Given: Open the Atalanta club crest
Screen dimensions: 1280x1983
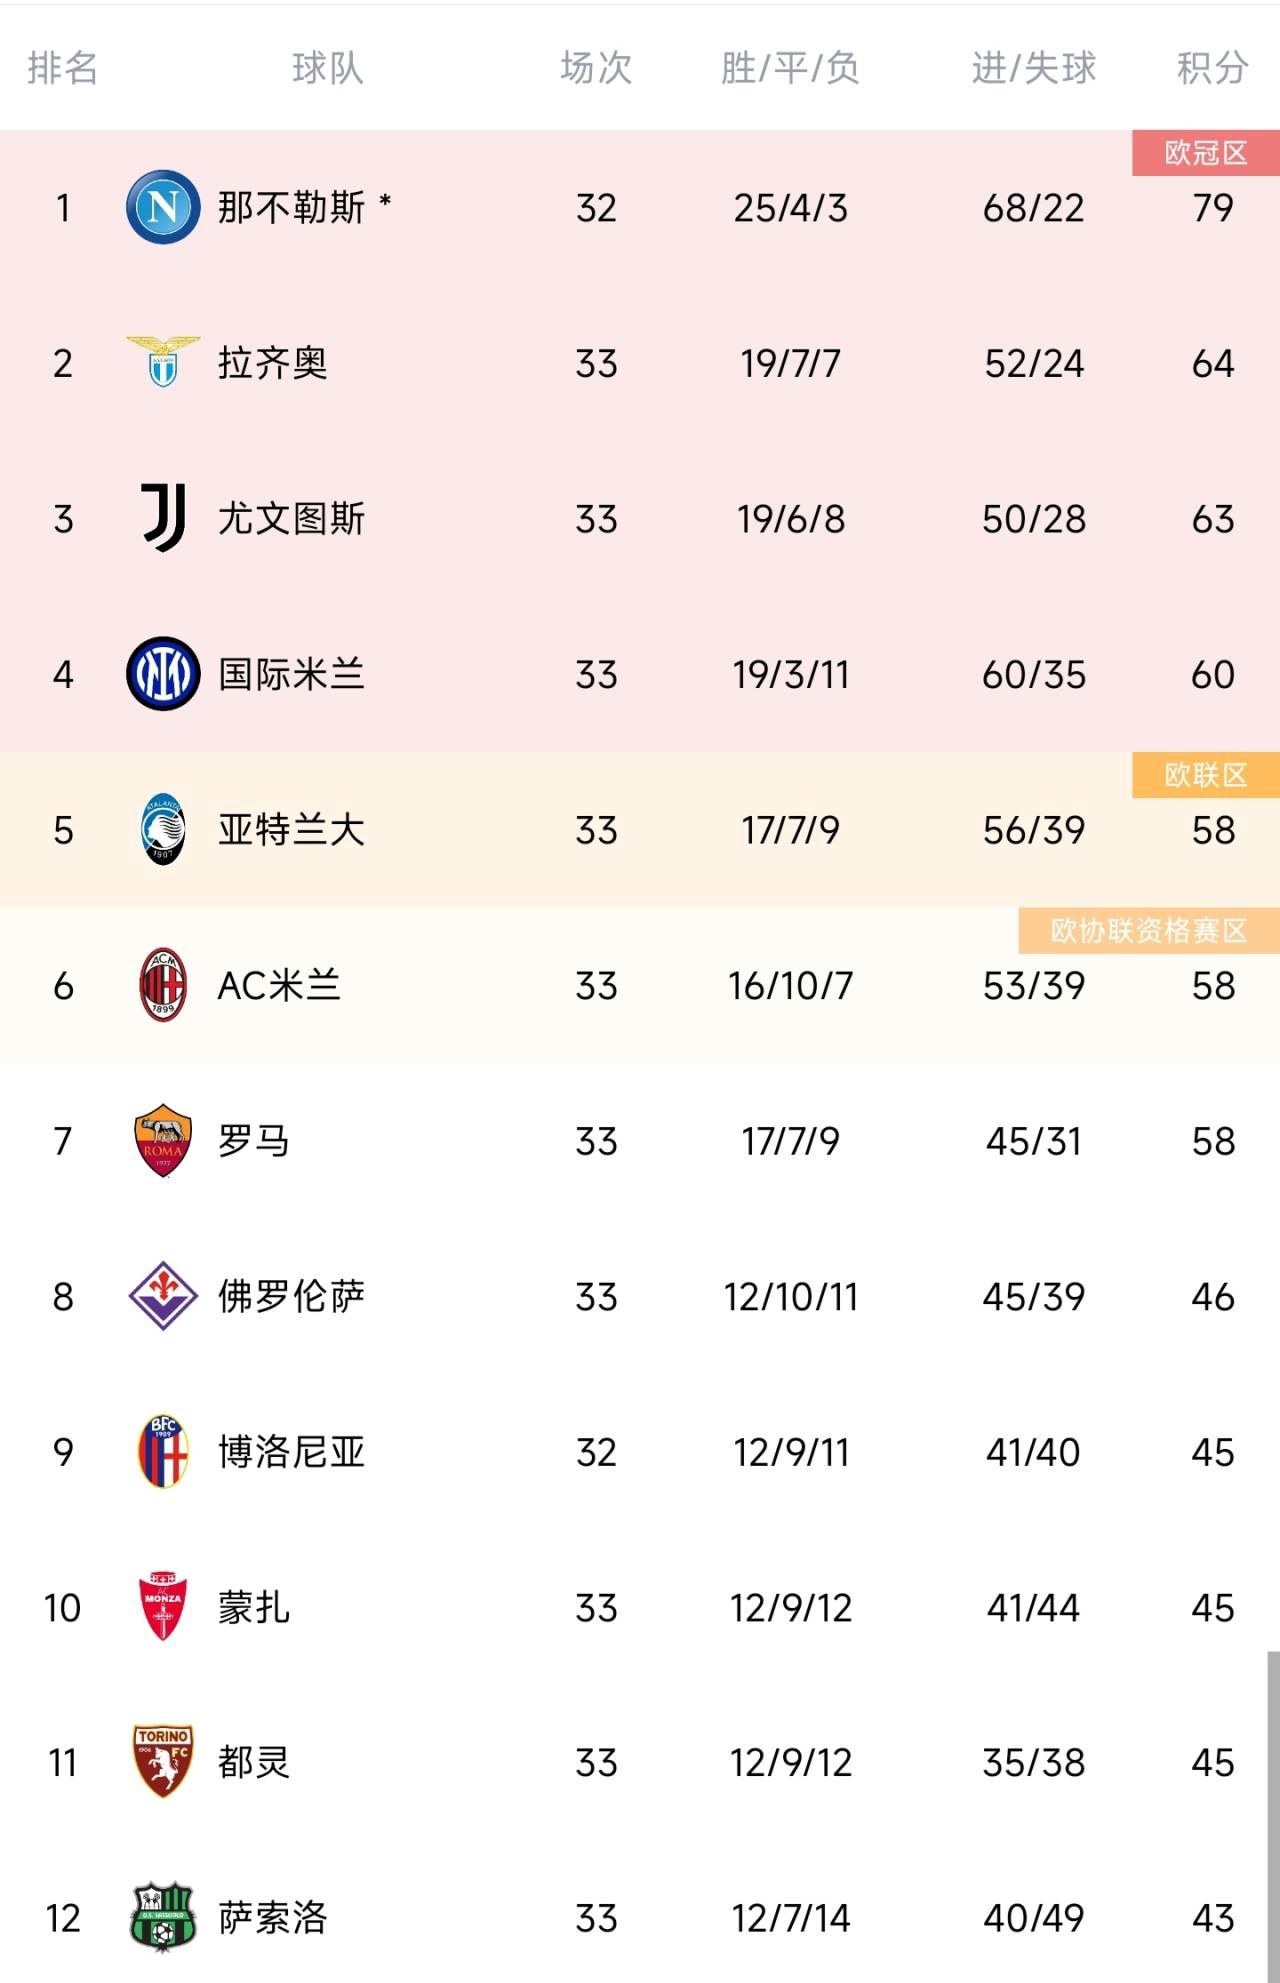Looking at the screenshot, I should 163,829.
